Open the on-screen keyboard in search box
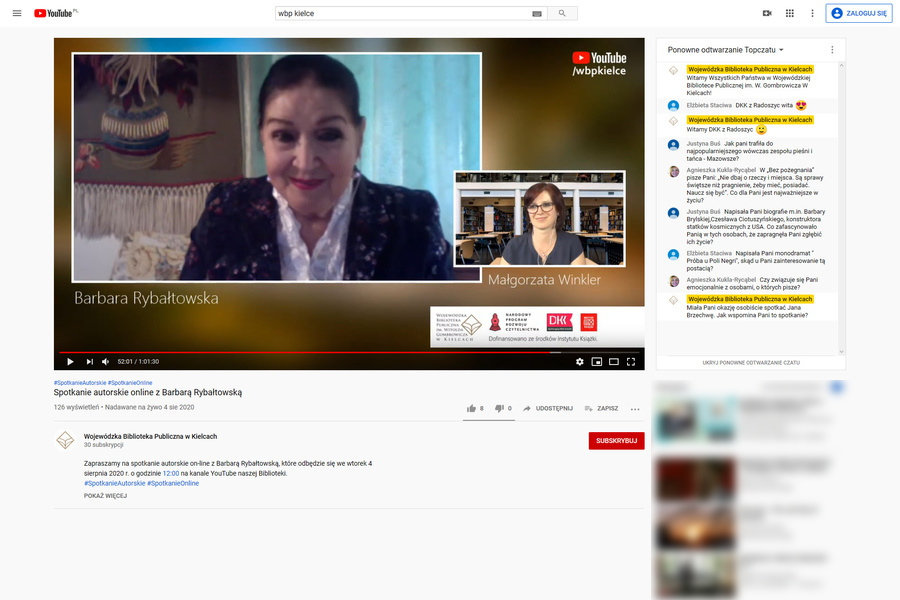Screen dimensions: 900x600 coord(537,14)
